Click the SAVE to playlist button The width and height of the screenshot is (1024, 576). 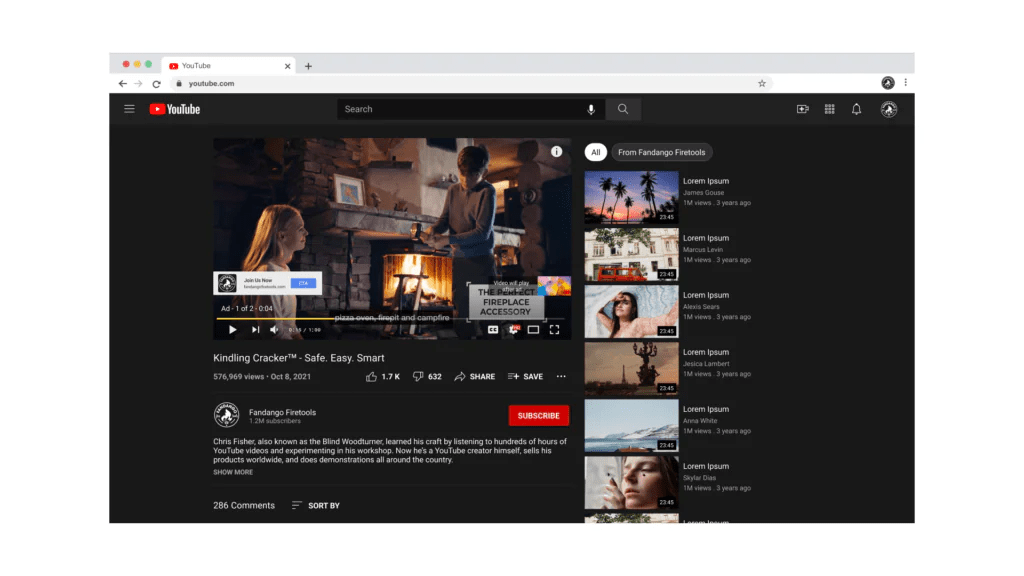point(525,377)
